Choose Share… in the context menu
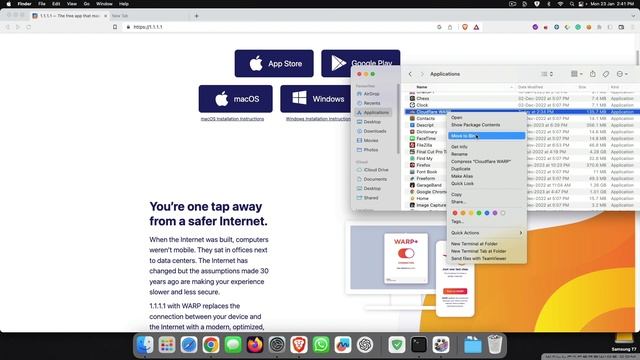 458,202
